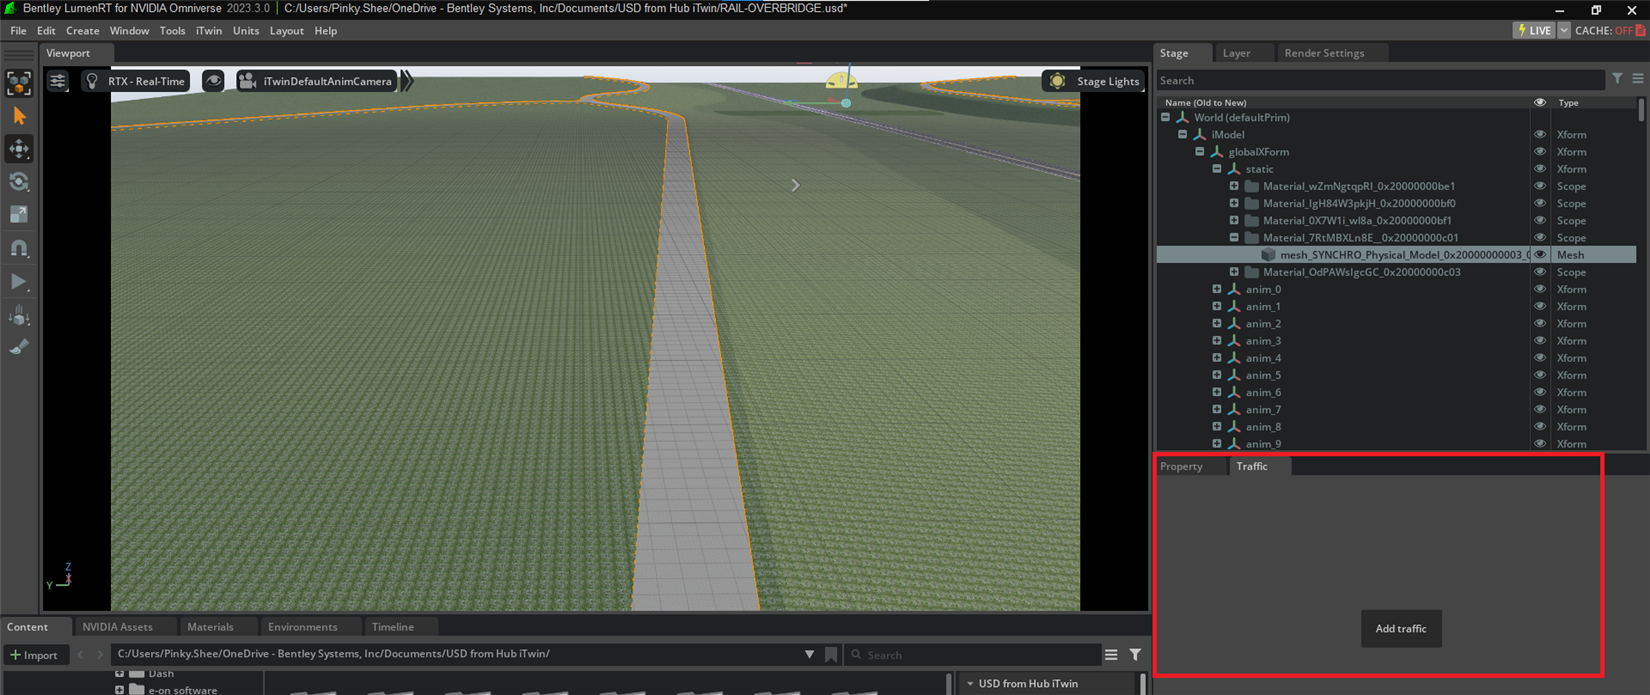The height and width of the screenshot is (695, 1650).
Task: Expand the Material_wZmNgtqpRI scope
Action: 1234,186
